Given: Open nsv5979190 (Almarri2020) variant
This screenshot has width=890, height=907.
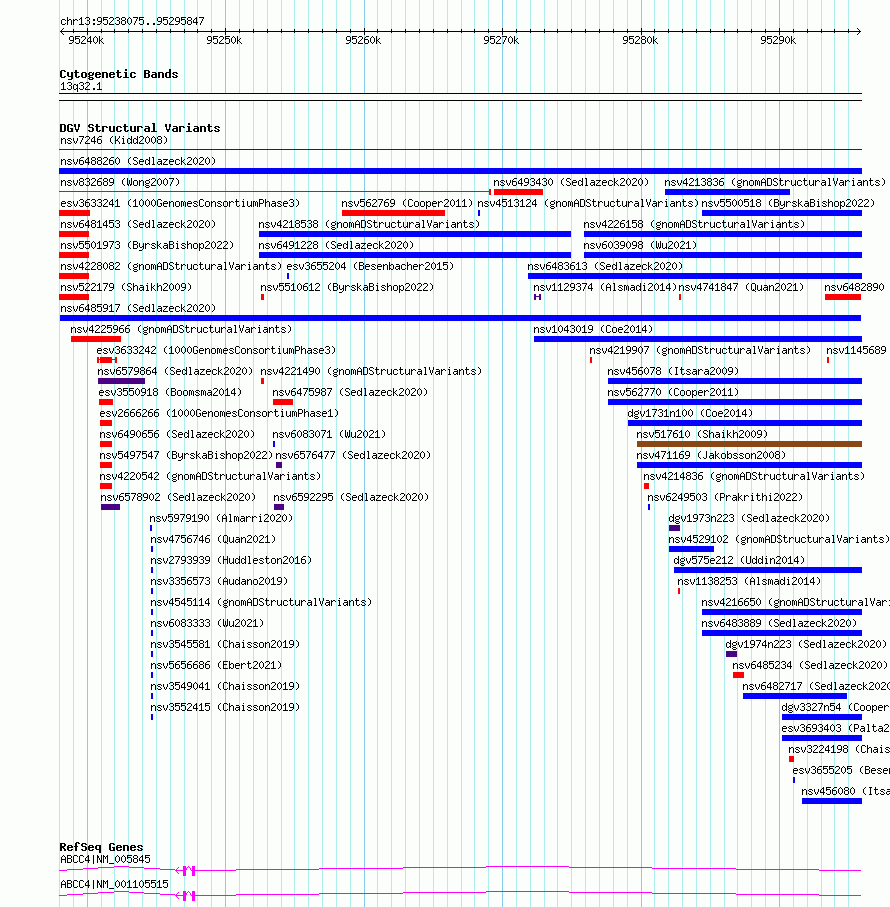Looking at the screenshot, I should click(221, 518).
